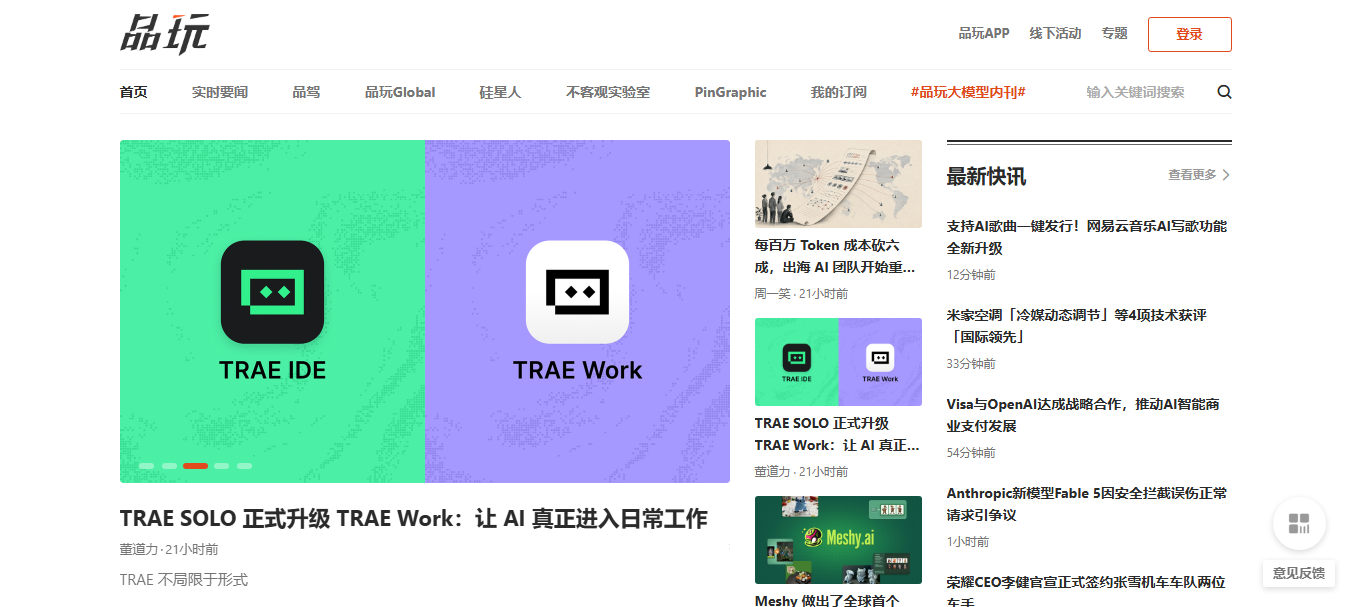Select the 品驾 nav tab
Image resolution: width=1351 pixels, height=607 pixels.
pos(306,92)
